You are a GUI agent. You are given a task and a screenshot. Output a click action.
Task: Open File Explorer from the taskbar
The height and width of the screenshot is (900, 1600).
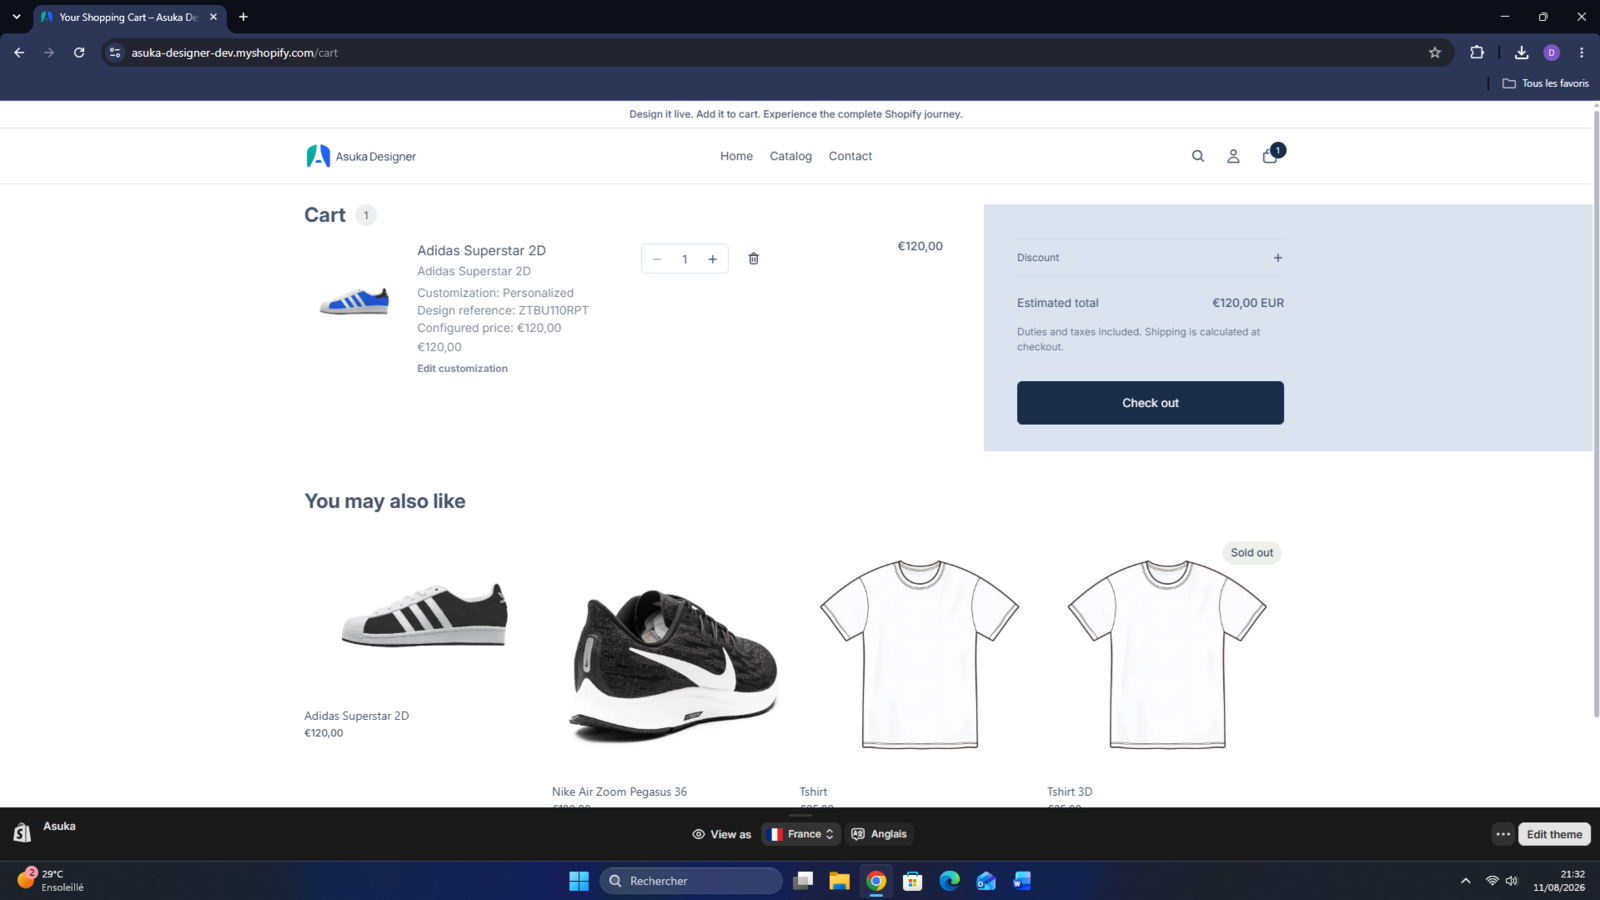839,881
